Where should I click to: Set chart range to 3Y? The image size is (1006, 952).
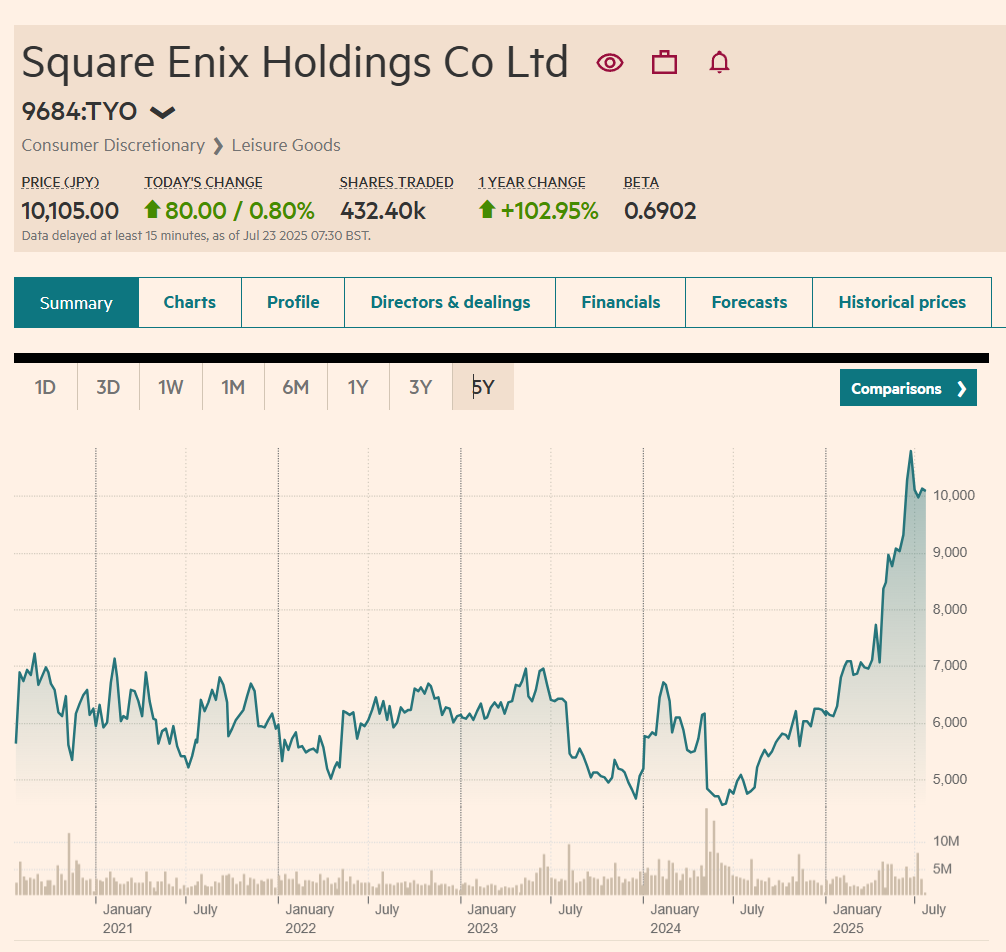(420, 387)
